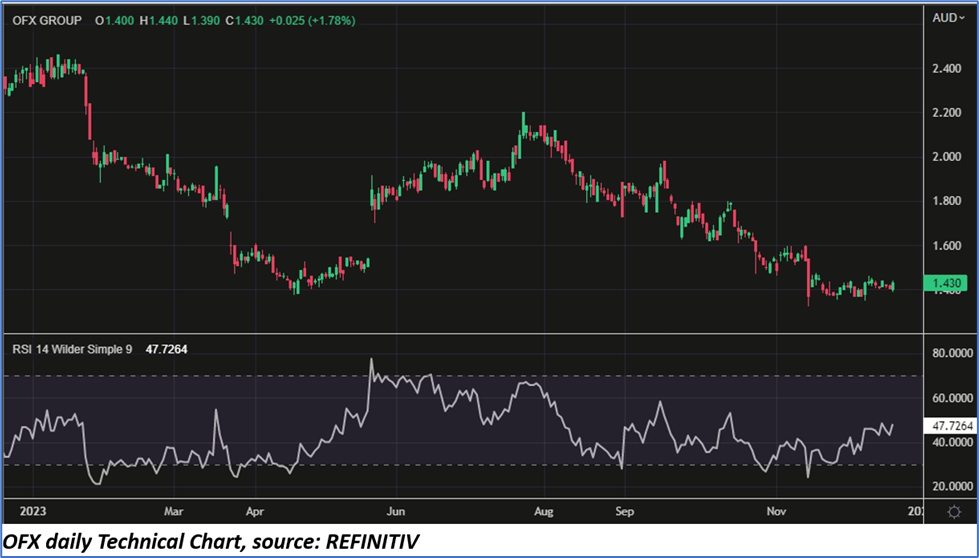Image resolution: width=979 pixels, height=558 pixels.
Task: Click the Mar label on time axis
Action: pyautogui.click(x=174, y=508)
